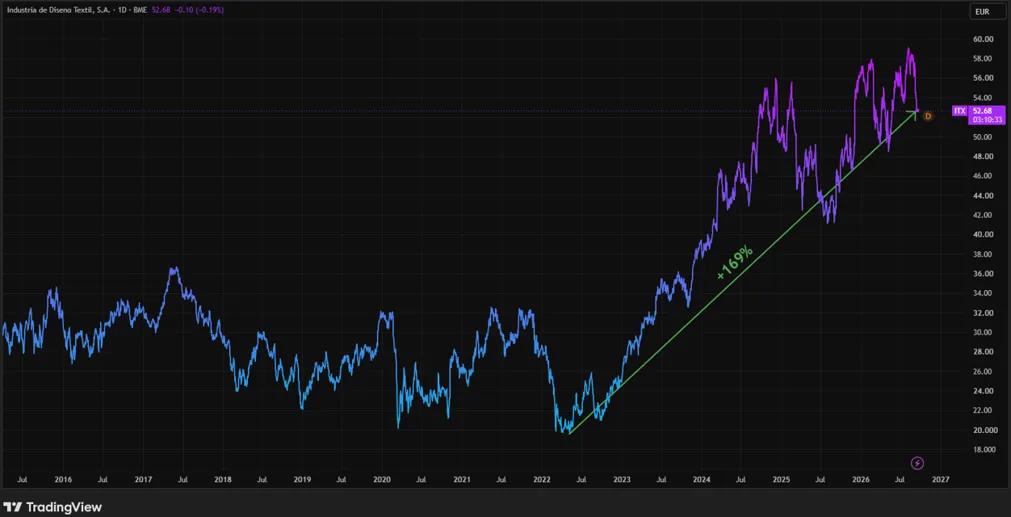Click the 42.00 price axis label

983,215
